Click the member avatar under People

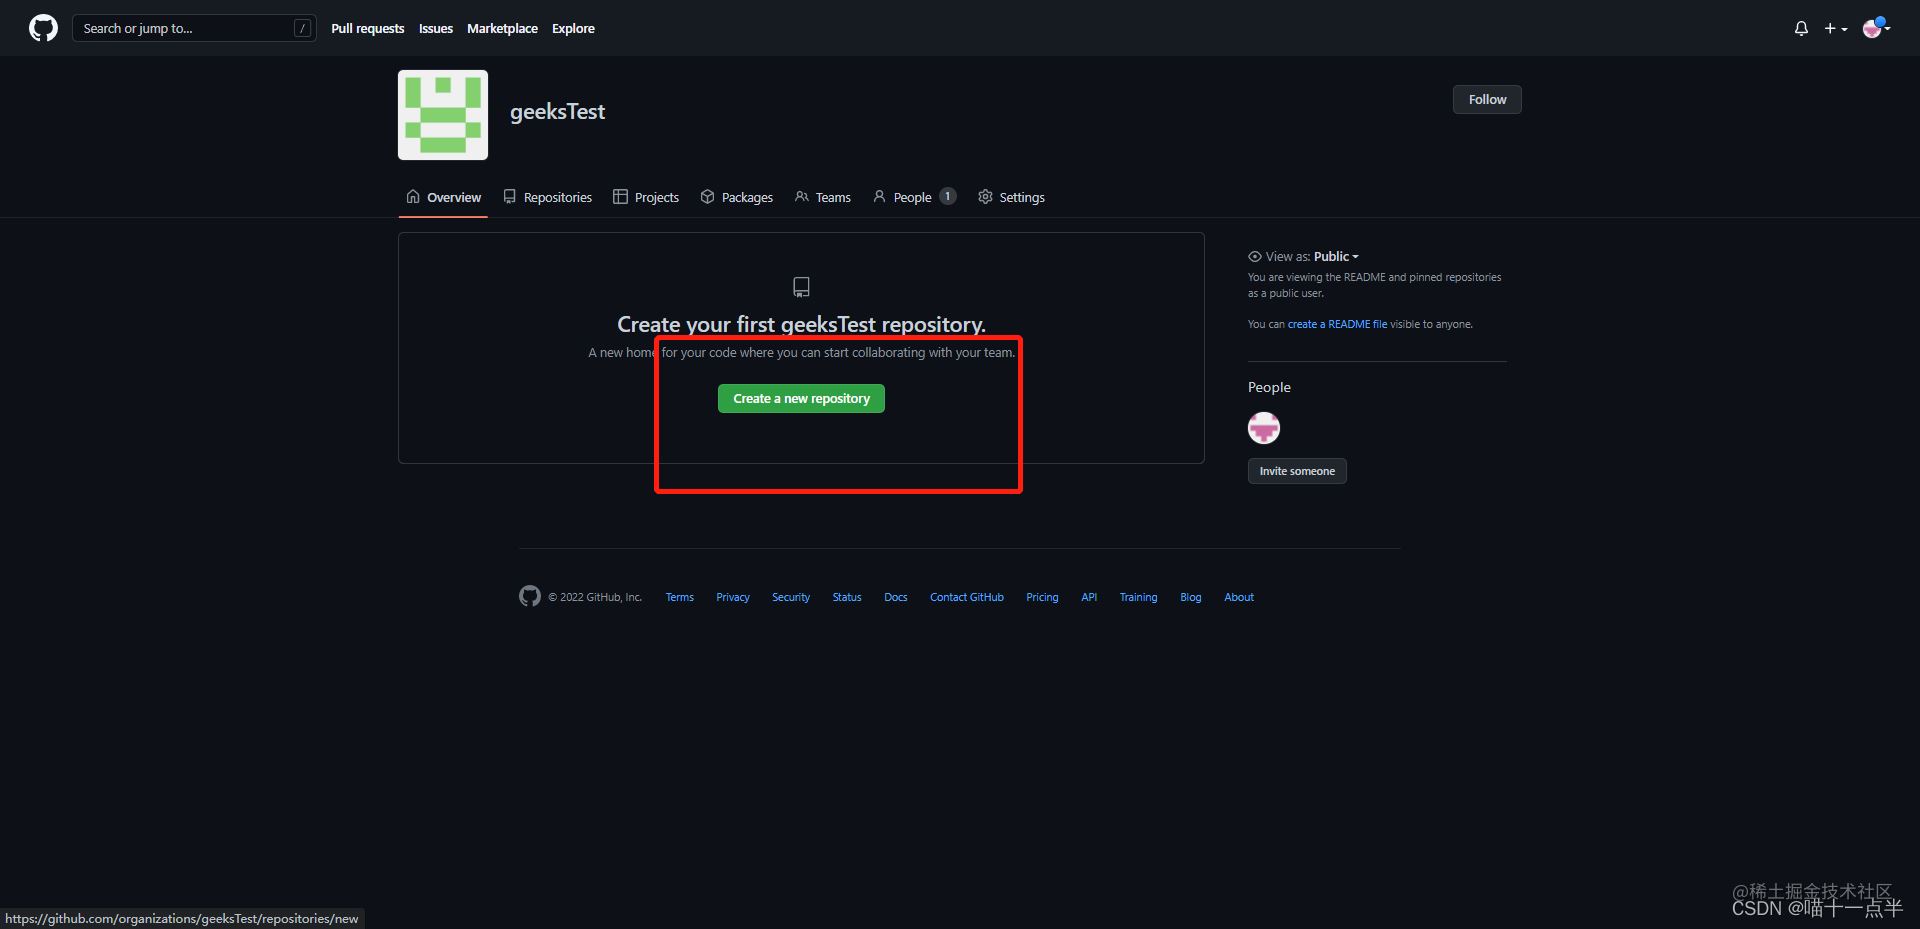pyautogui.click(x=1264, y=428)
